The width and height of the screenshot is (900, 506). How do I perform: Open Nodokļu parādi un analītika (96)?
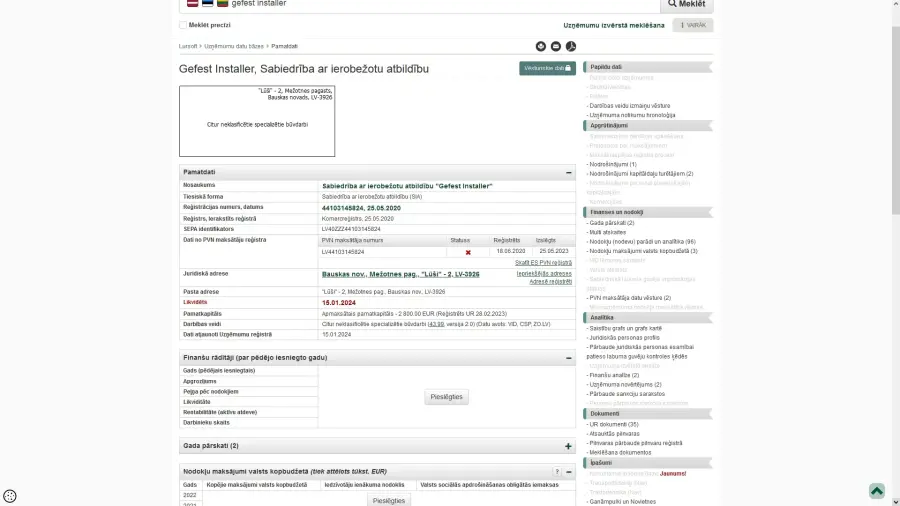pyautogui.click(x=642, y=242)
